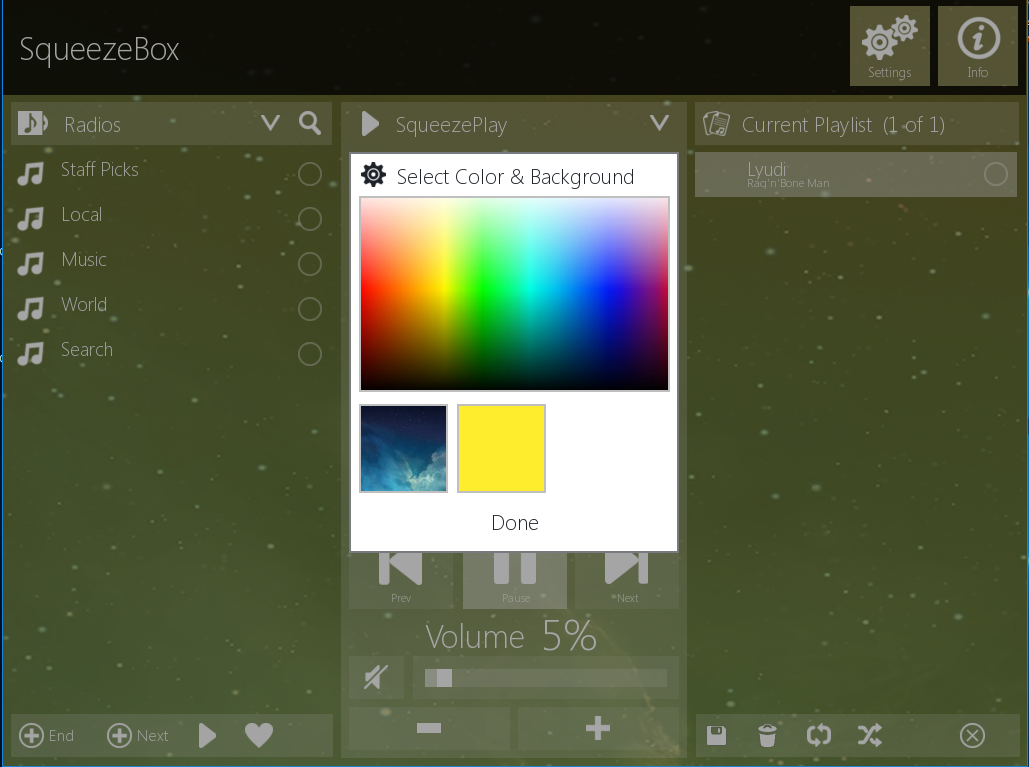Choose the yellow color swatch
This screenshot has width=1029, height=767.
point(501,448)
